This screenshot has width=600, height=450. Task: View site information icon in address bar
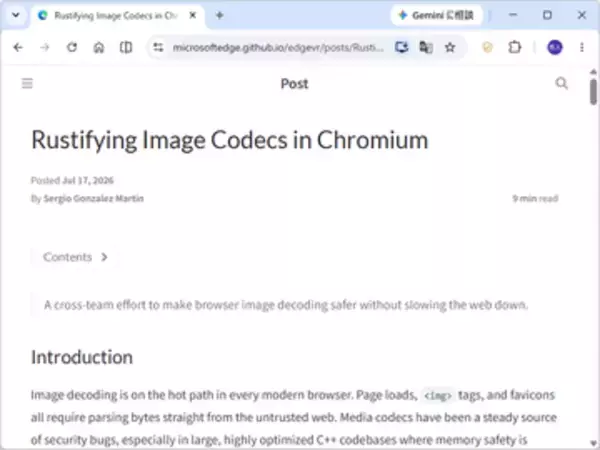pyautogui.click(x=158, y=47)
